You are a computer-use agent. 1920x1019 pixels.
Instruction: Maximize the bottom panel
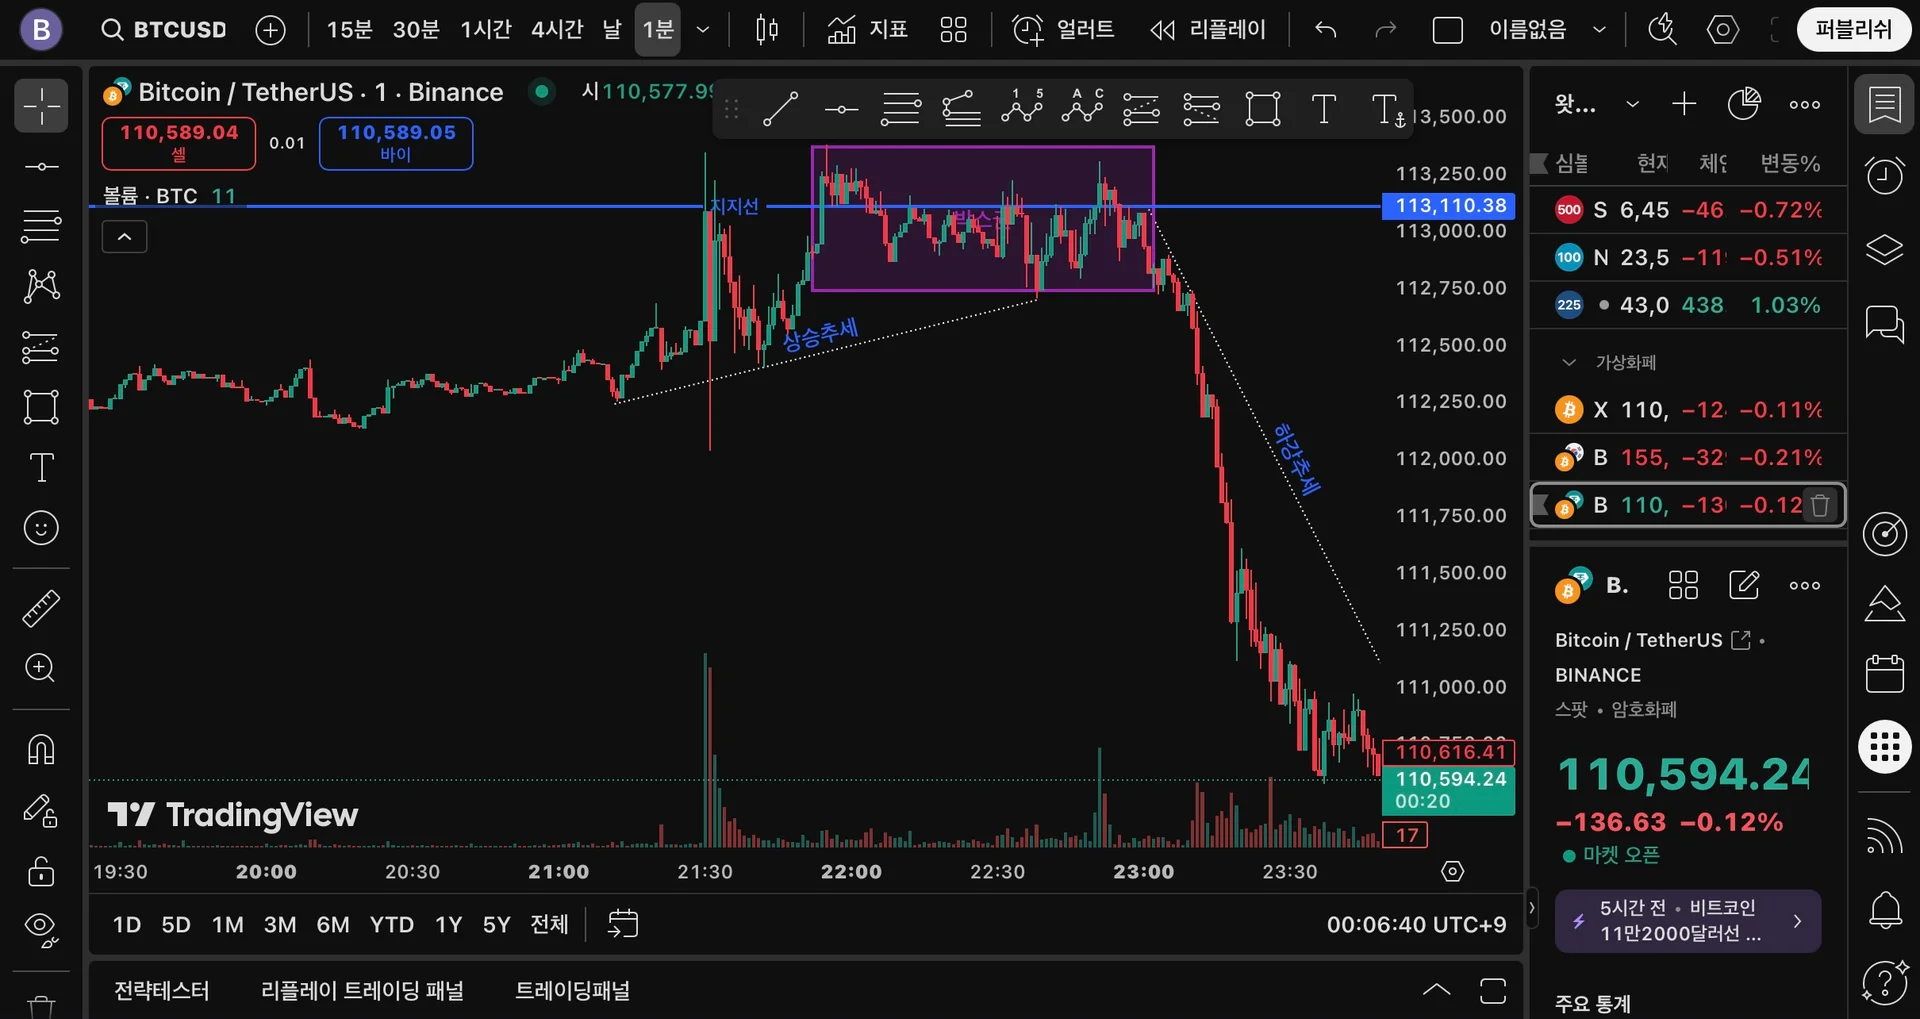pyautogui.click(x=1493, y=991)
